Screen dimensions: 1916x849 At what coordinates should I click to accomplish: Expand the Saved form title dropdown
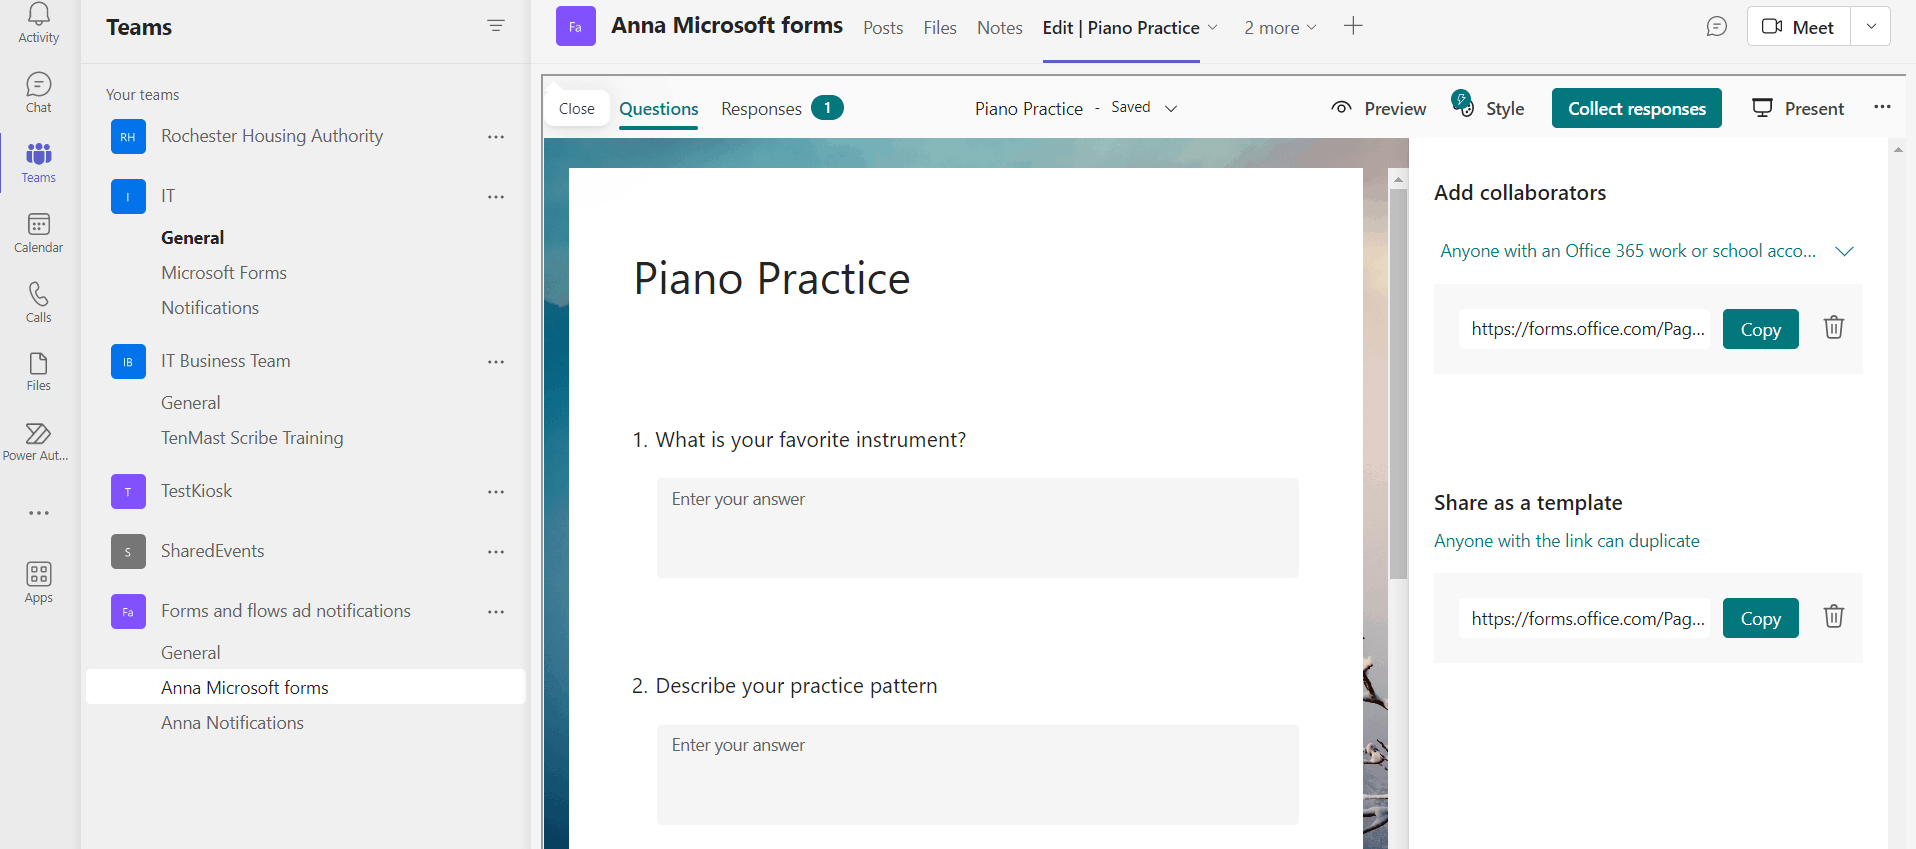(x=1171, y=108)
